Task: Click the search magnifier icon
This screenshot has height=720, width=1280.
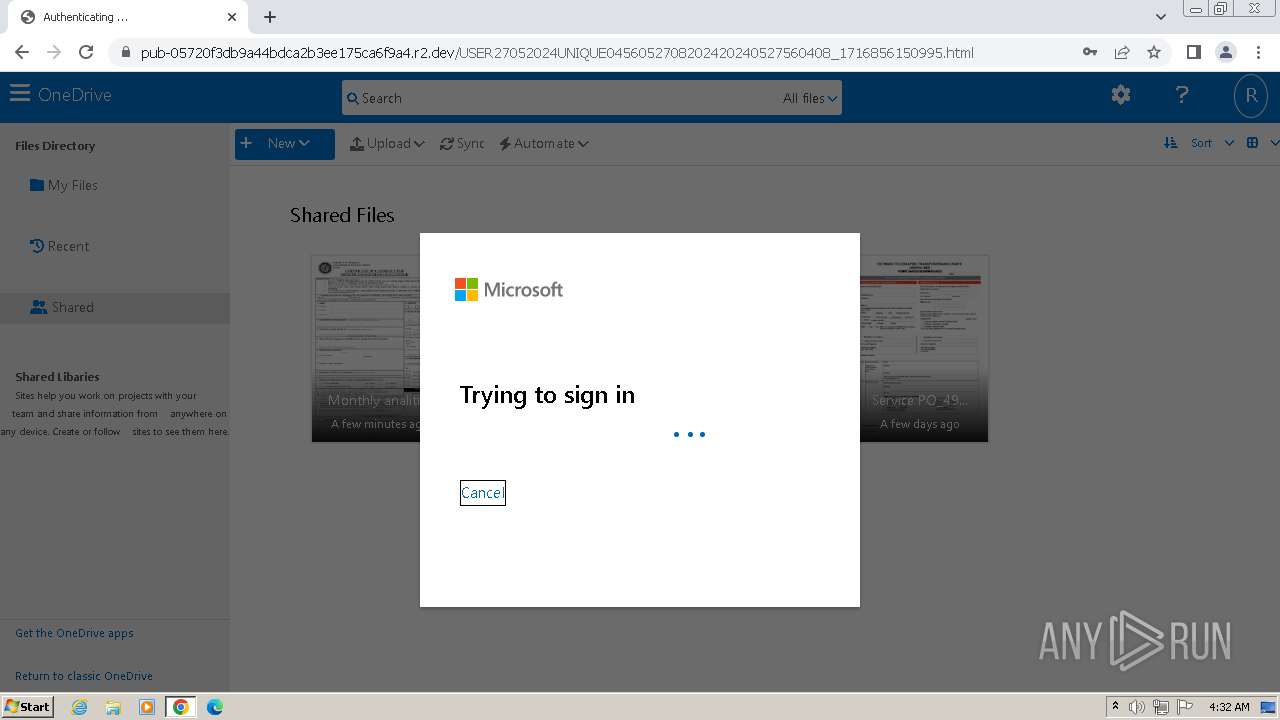Action: pos(353,98)
